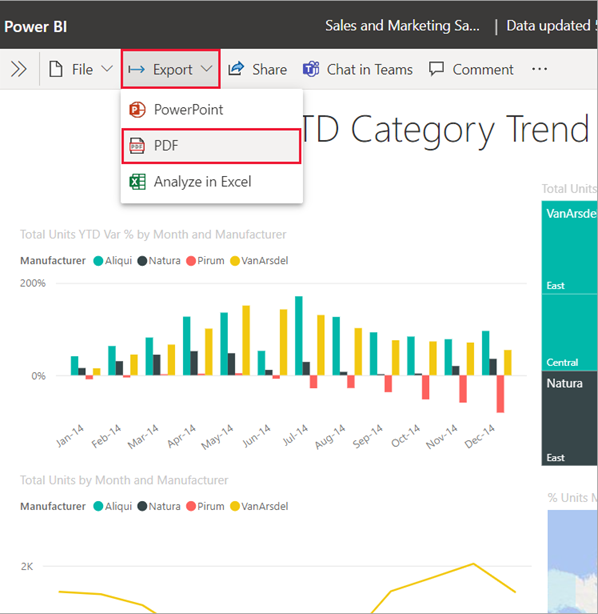
Task: Select PDF from the Export menu
Action: [211, 146]
